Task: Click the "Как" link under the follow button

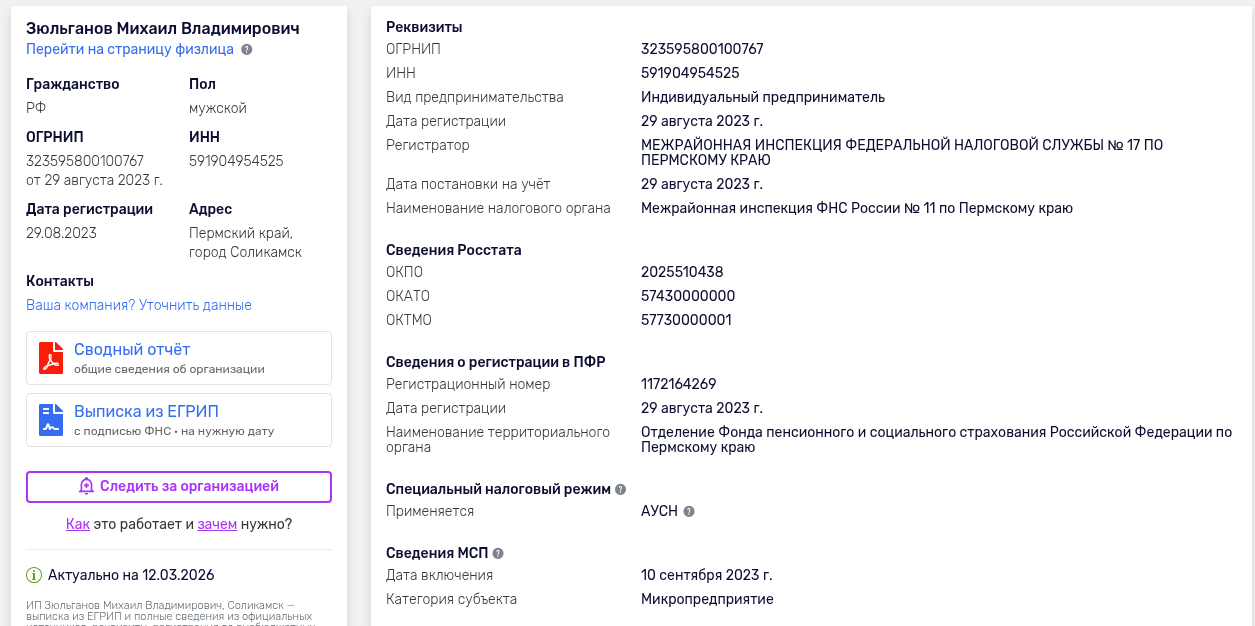Action: 78,524
